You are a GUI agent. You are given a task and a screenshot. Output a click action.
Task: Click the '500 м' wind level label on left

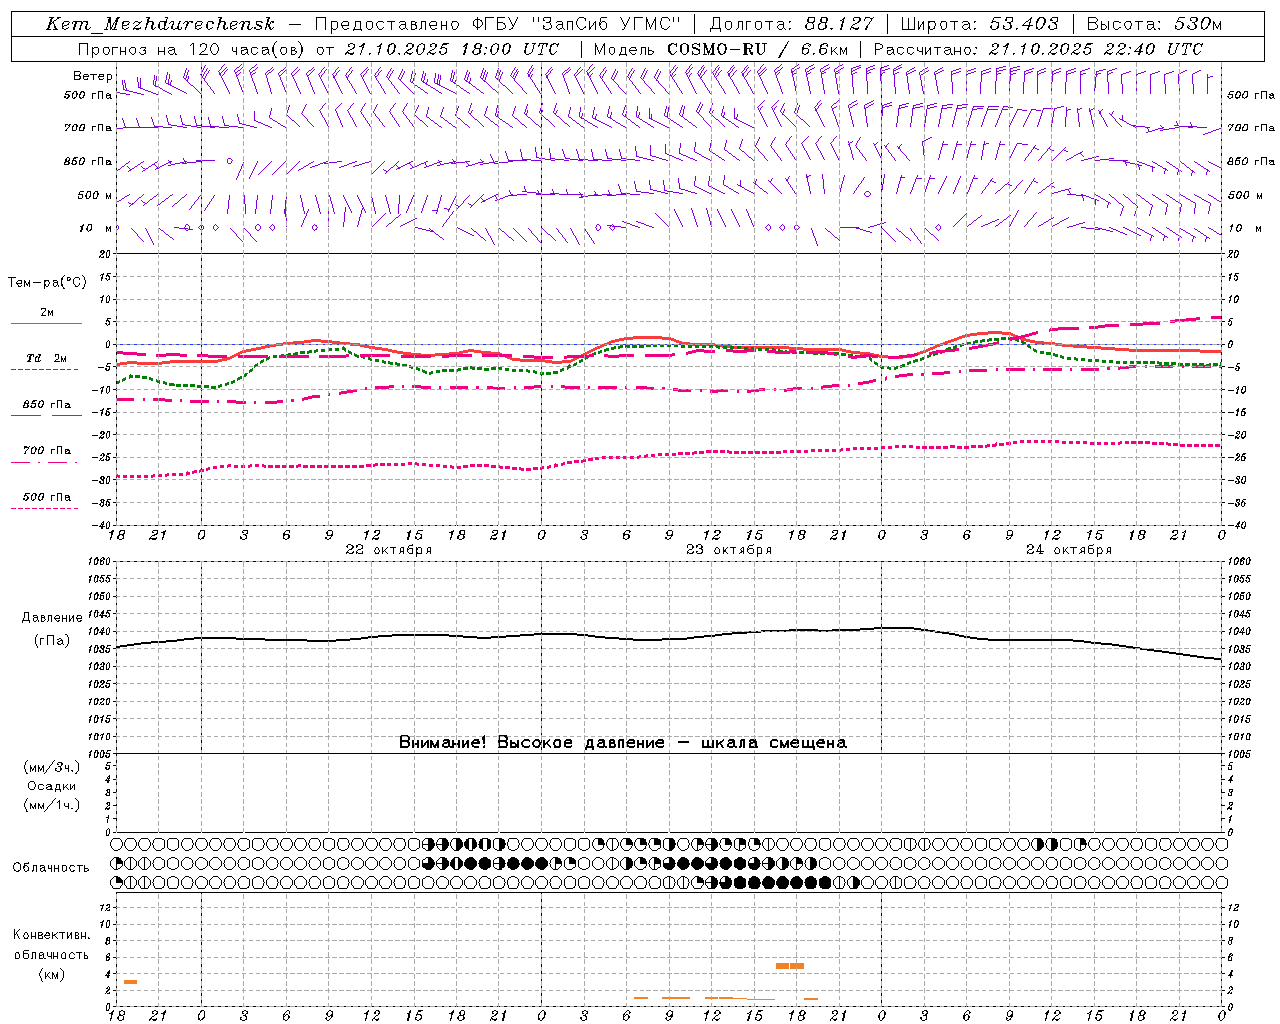click(x=95, y=195)
